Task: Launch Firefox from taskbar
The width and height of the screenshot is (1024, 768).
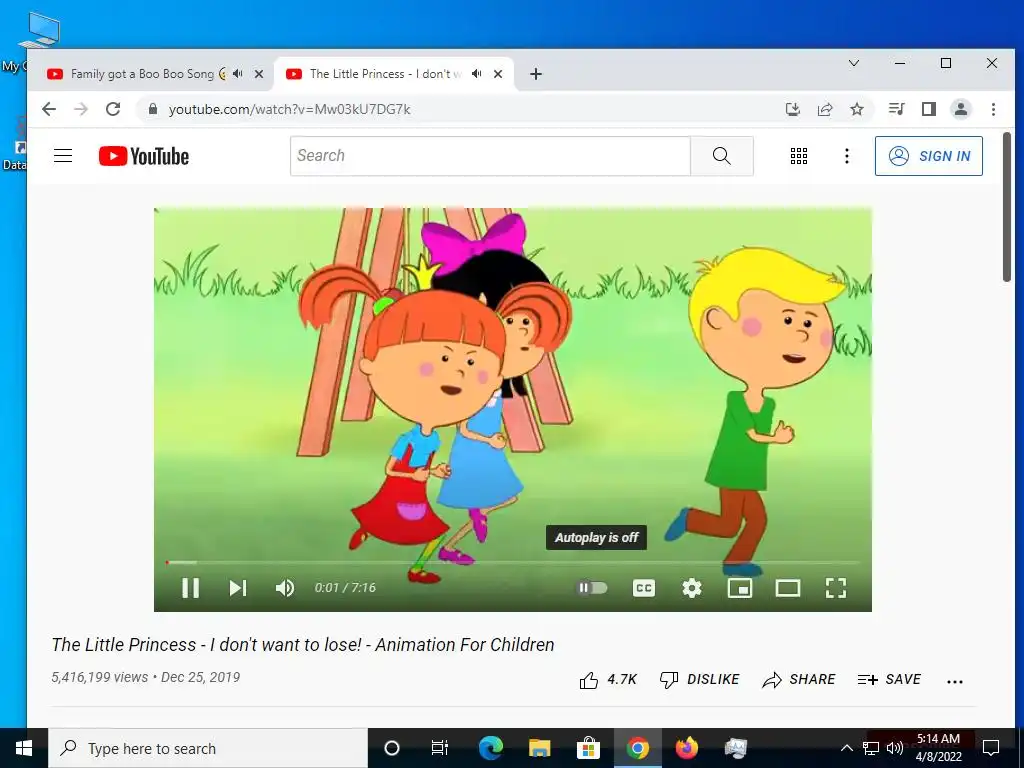Action: point(686,748)
